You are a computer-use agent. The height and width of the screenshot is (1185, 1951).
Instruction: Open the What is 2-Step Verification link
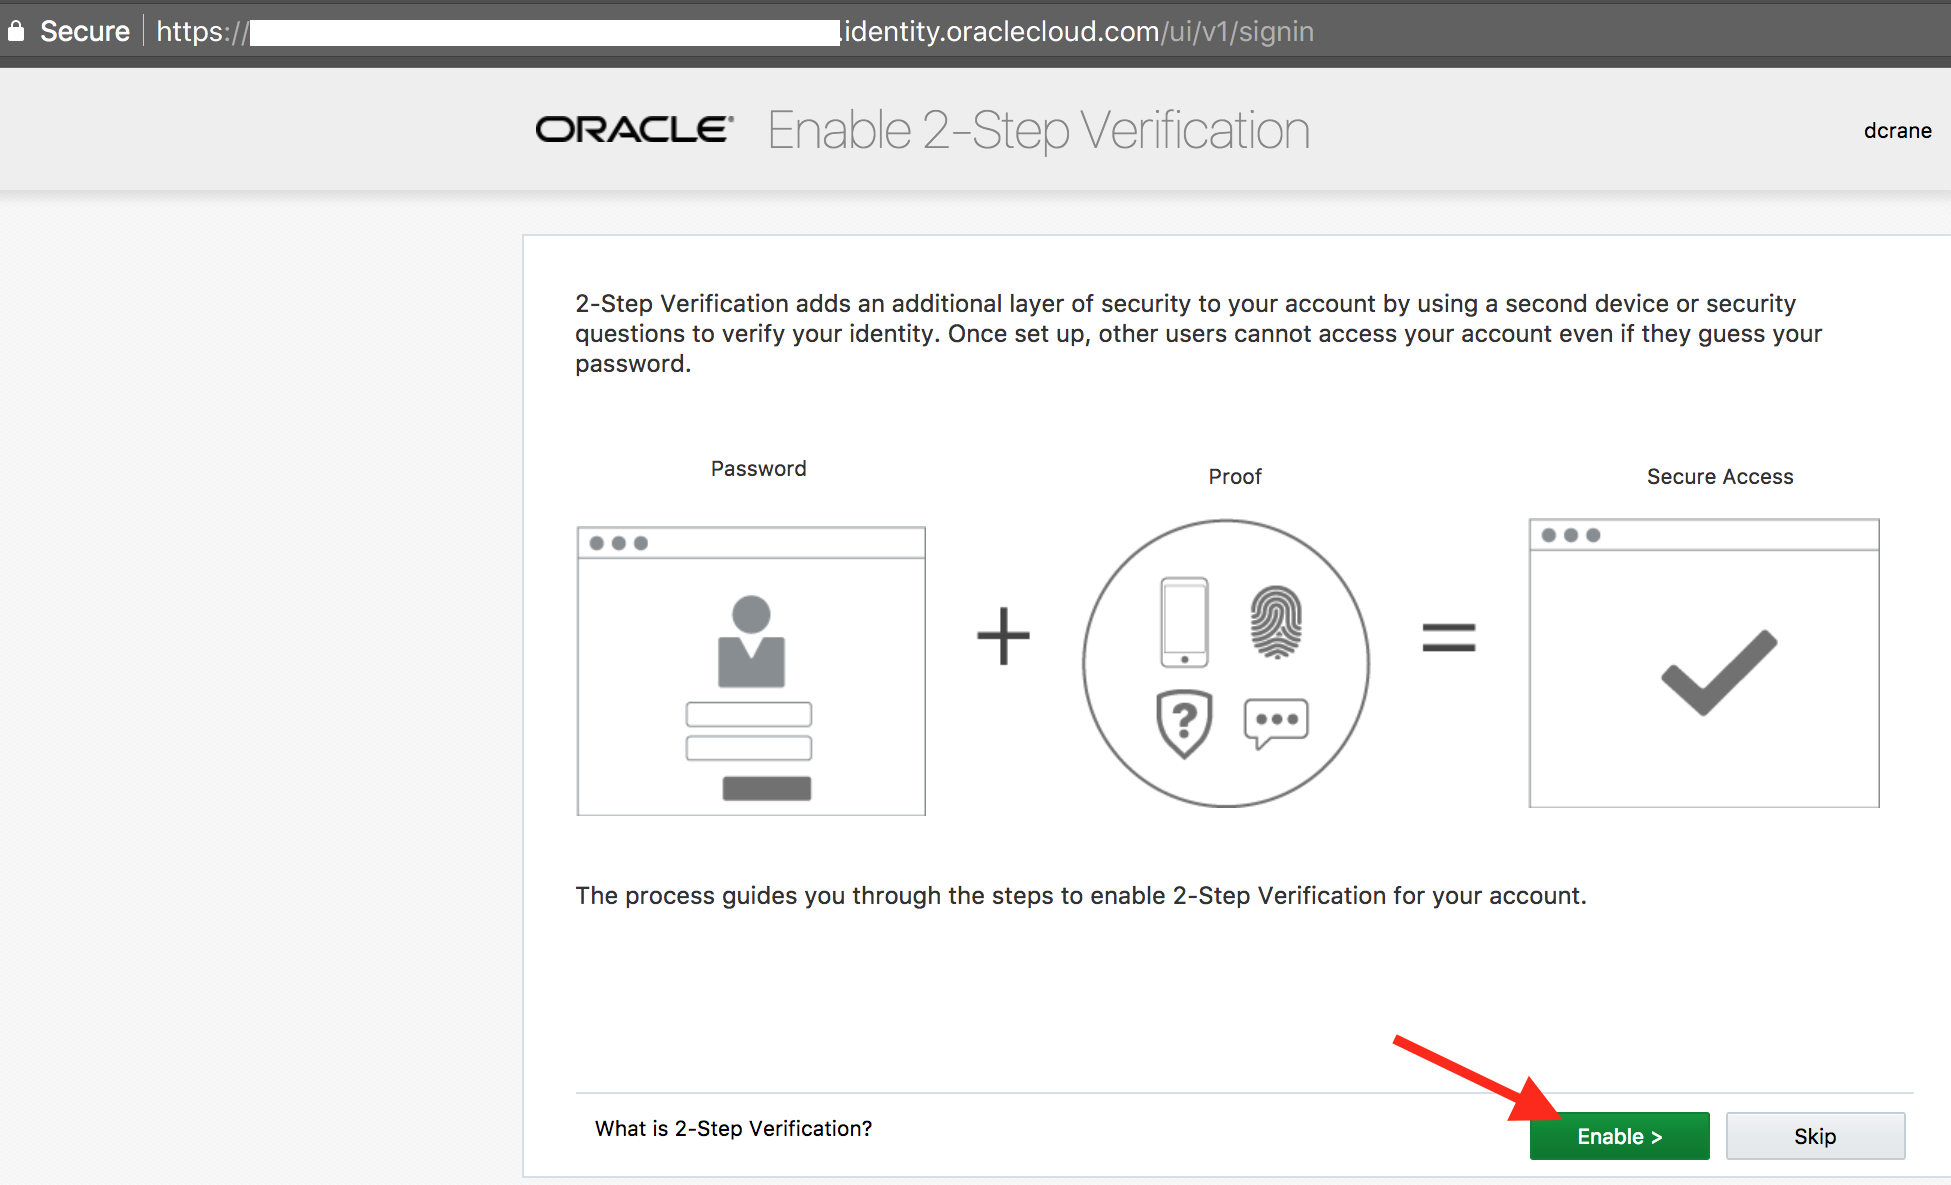(733, 1128)
